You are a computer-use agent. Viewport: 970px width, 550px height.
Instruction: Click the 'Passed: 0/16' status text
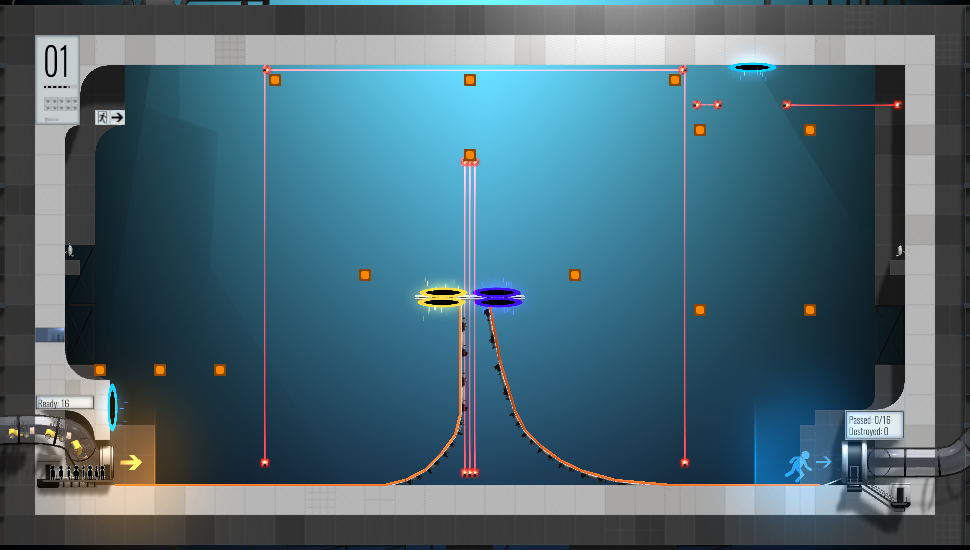(869, 420)
